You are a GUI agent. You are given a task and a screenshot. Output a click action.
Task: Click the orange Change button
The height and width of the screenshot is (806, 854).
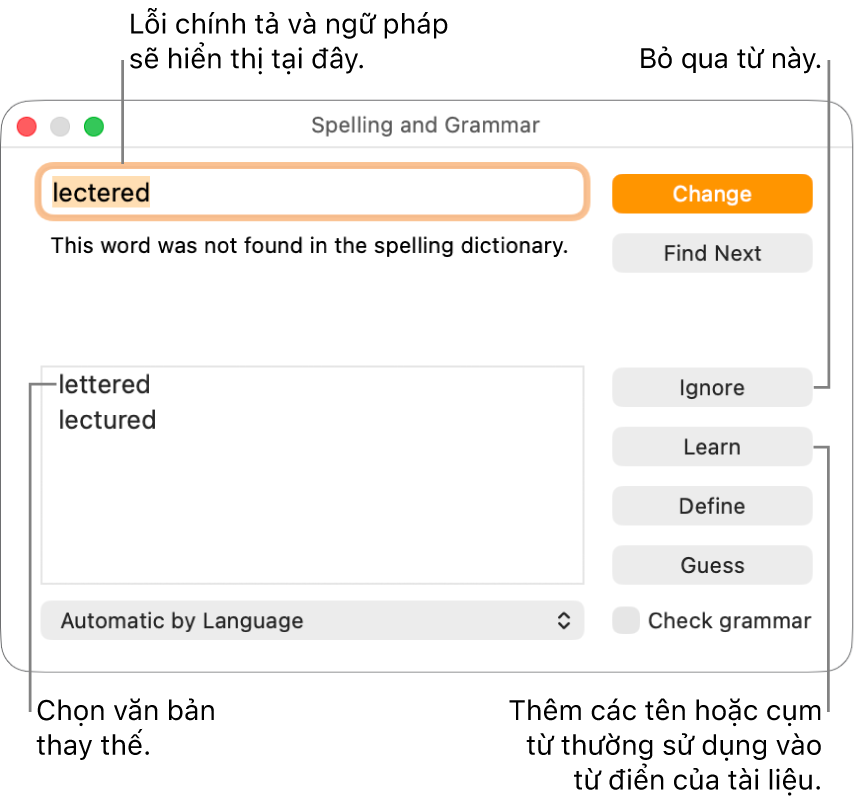[x=712, y=194]
